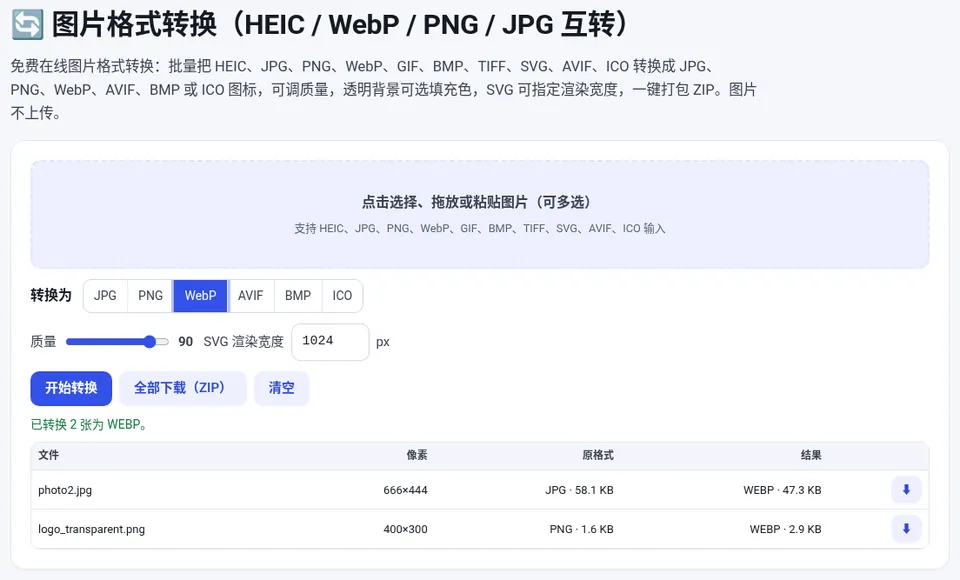The image size is (960, 580).
Task: Click the 文件 column header
Action: pos(48,455)
